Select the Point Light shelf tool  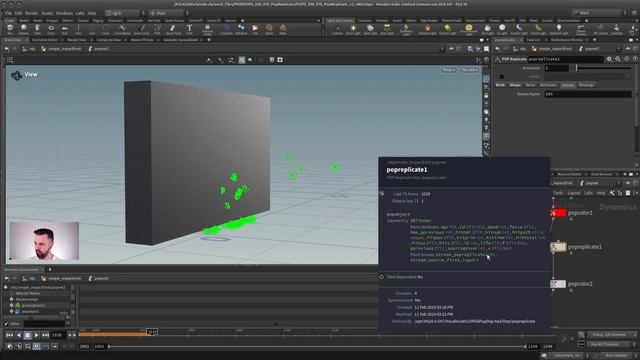tap(353, 29)
